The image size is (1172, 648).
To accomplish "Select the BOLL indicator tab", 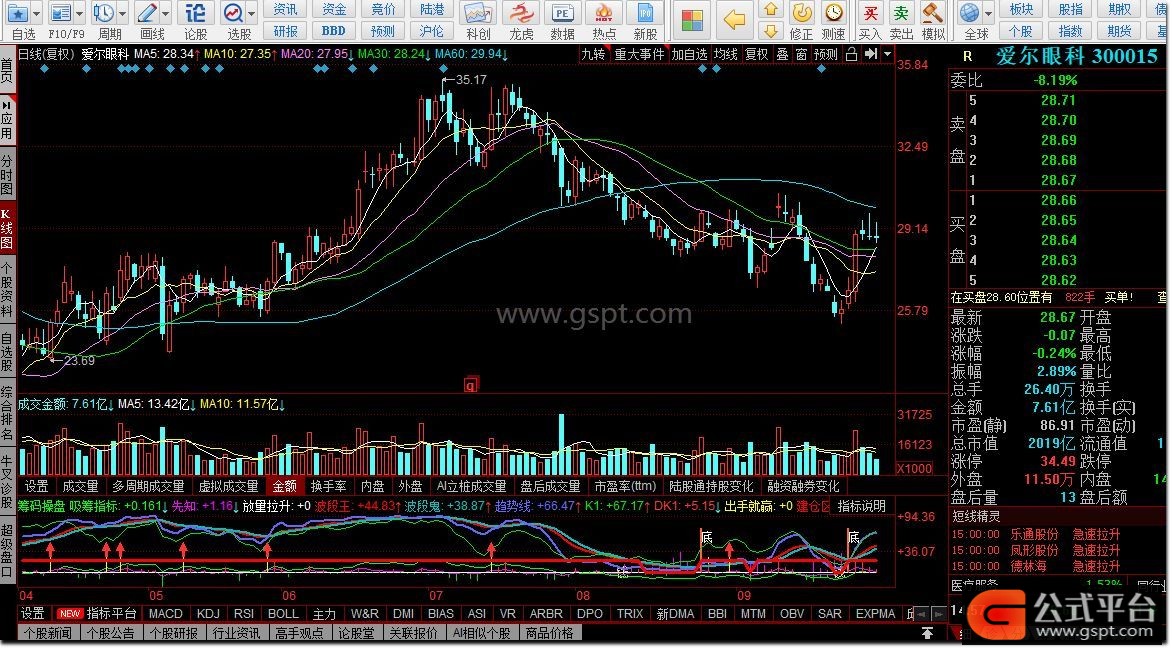I will point(283,614).
